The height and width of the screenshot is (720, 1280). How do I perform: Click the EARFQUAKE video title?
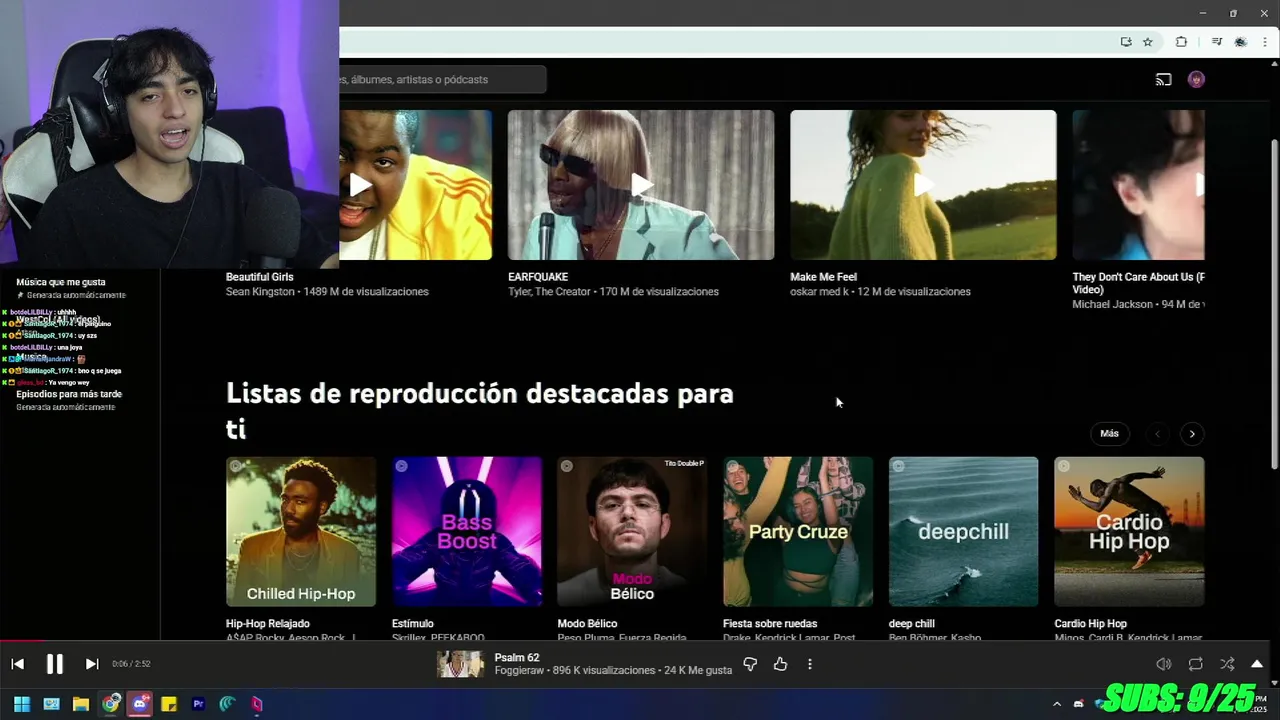(x=538, y=277)
